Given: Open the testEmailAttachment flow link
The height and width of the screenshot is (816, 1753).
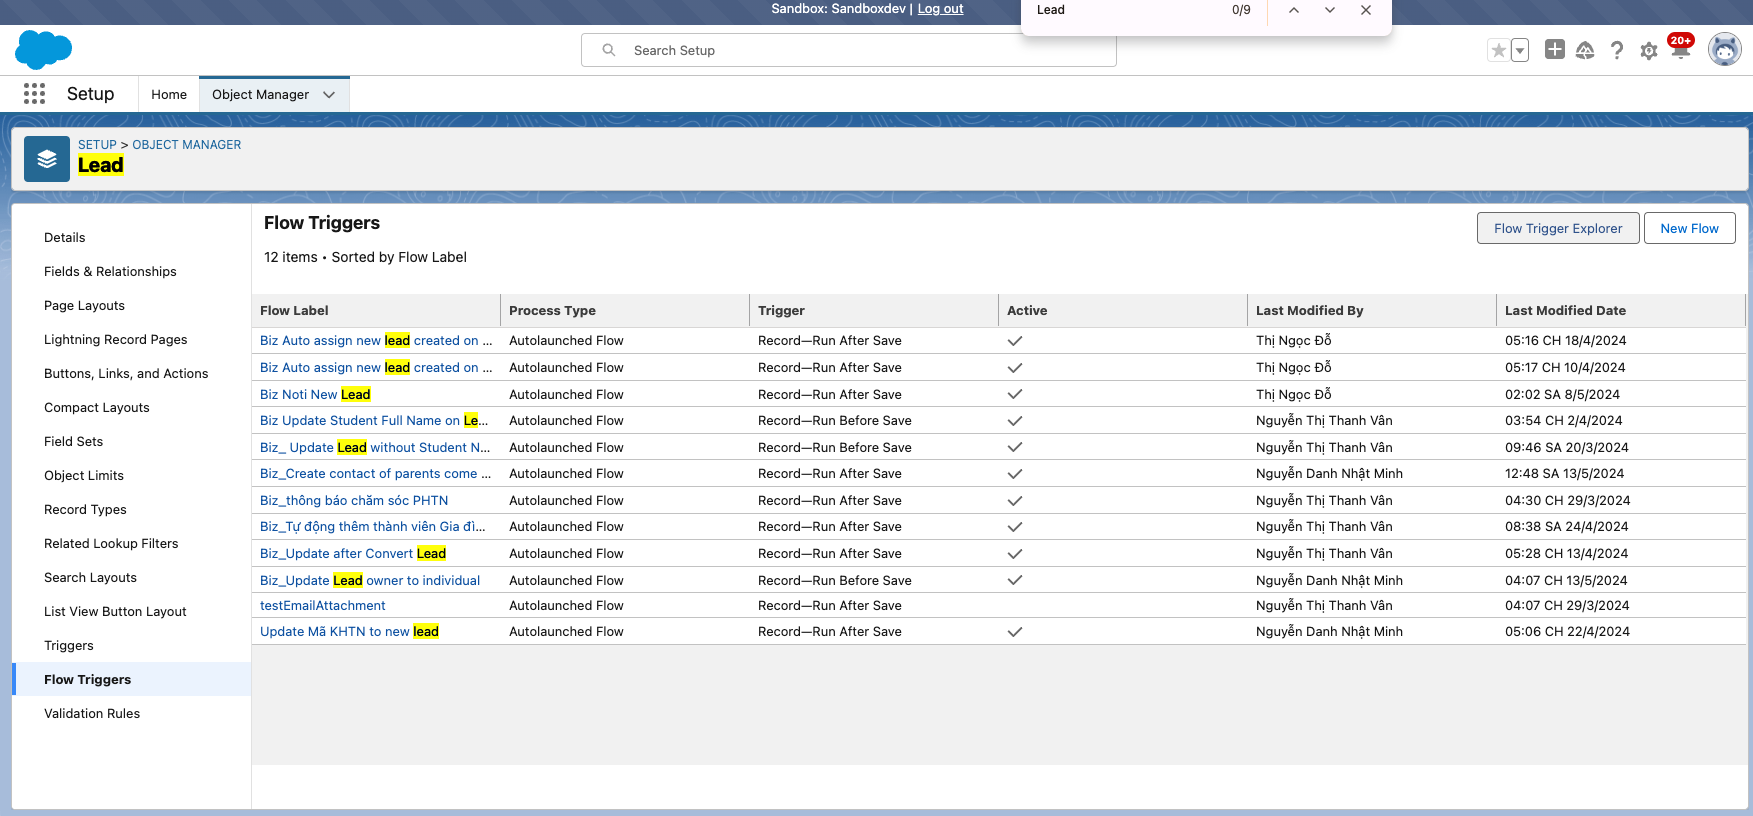Looking at the screenshot, I should tap(322, 606).
